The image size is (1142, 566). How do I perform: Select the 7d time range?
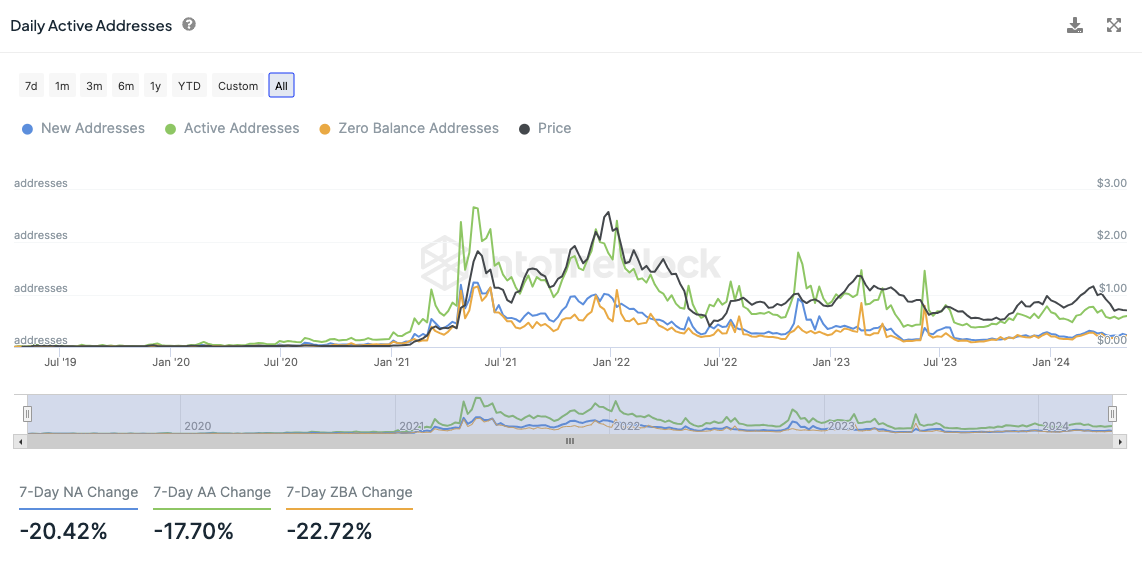pyautogui.click(x=31, y=86)
